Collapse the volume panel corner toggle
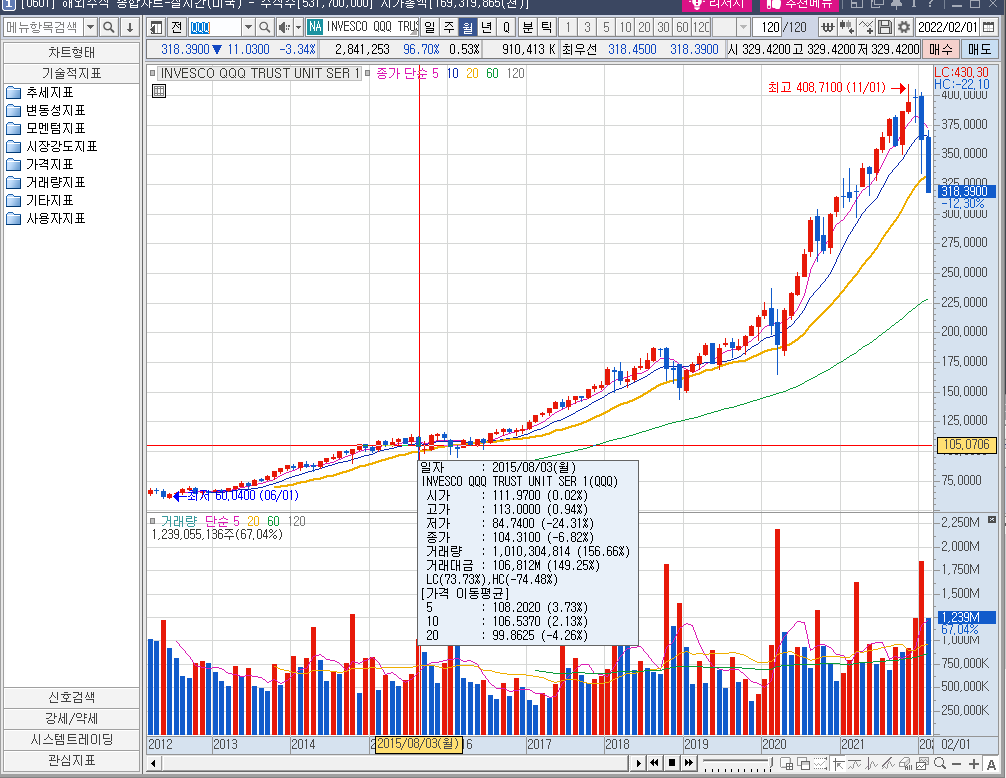Image resolution: width=1006 pixels, height=778 pixels. [x=991, y=519]
